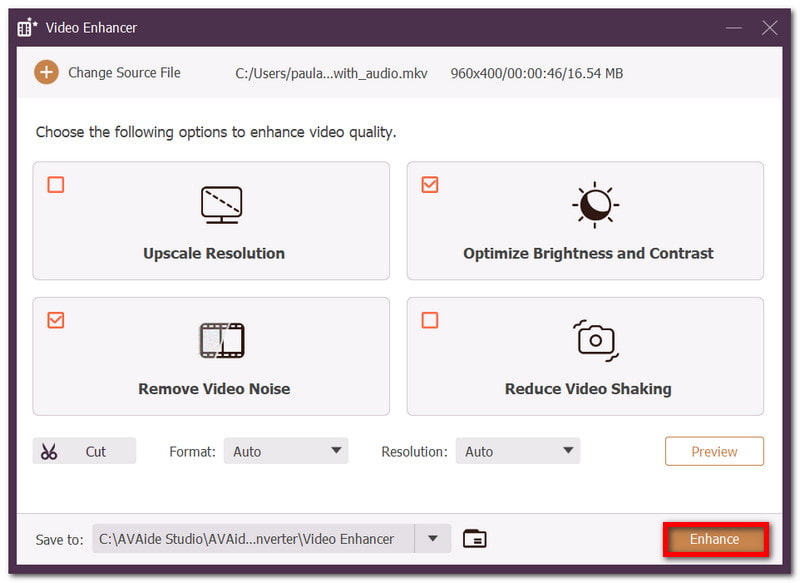Click the orange plus Change Source icon
The width and height of the screenshot is (800, 583).
click(46, 72)
